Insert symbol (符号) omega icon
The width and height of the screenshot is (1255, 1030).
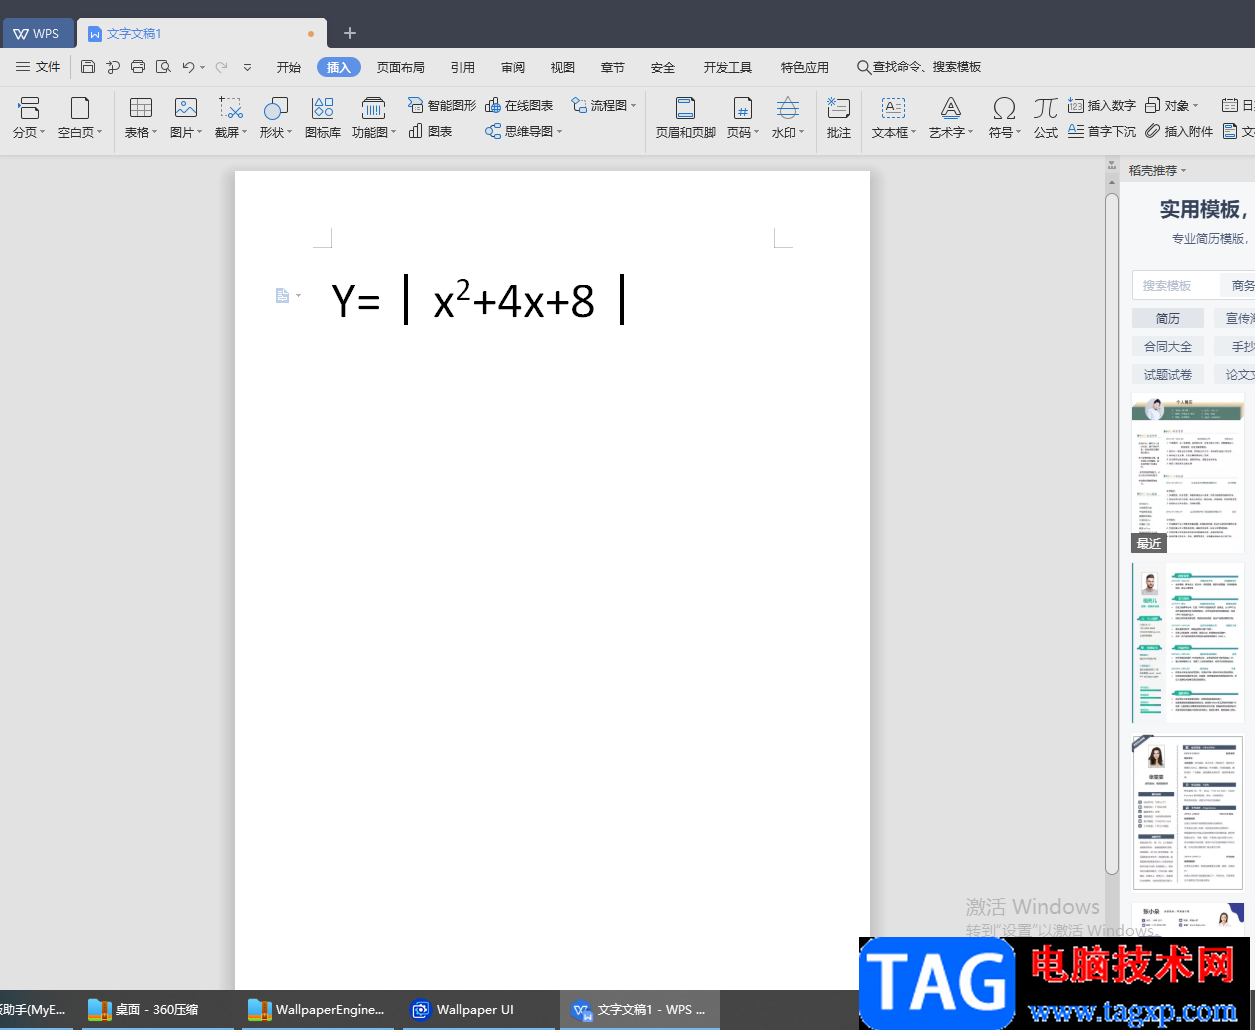tap(1004, 107)
